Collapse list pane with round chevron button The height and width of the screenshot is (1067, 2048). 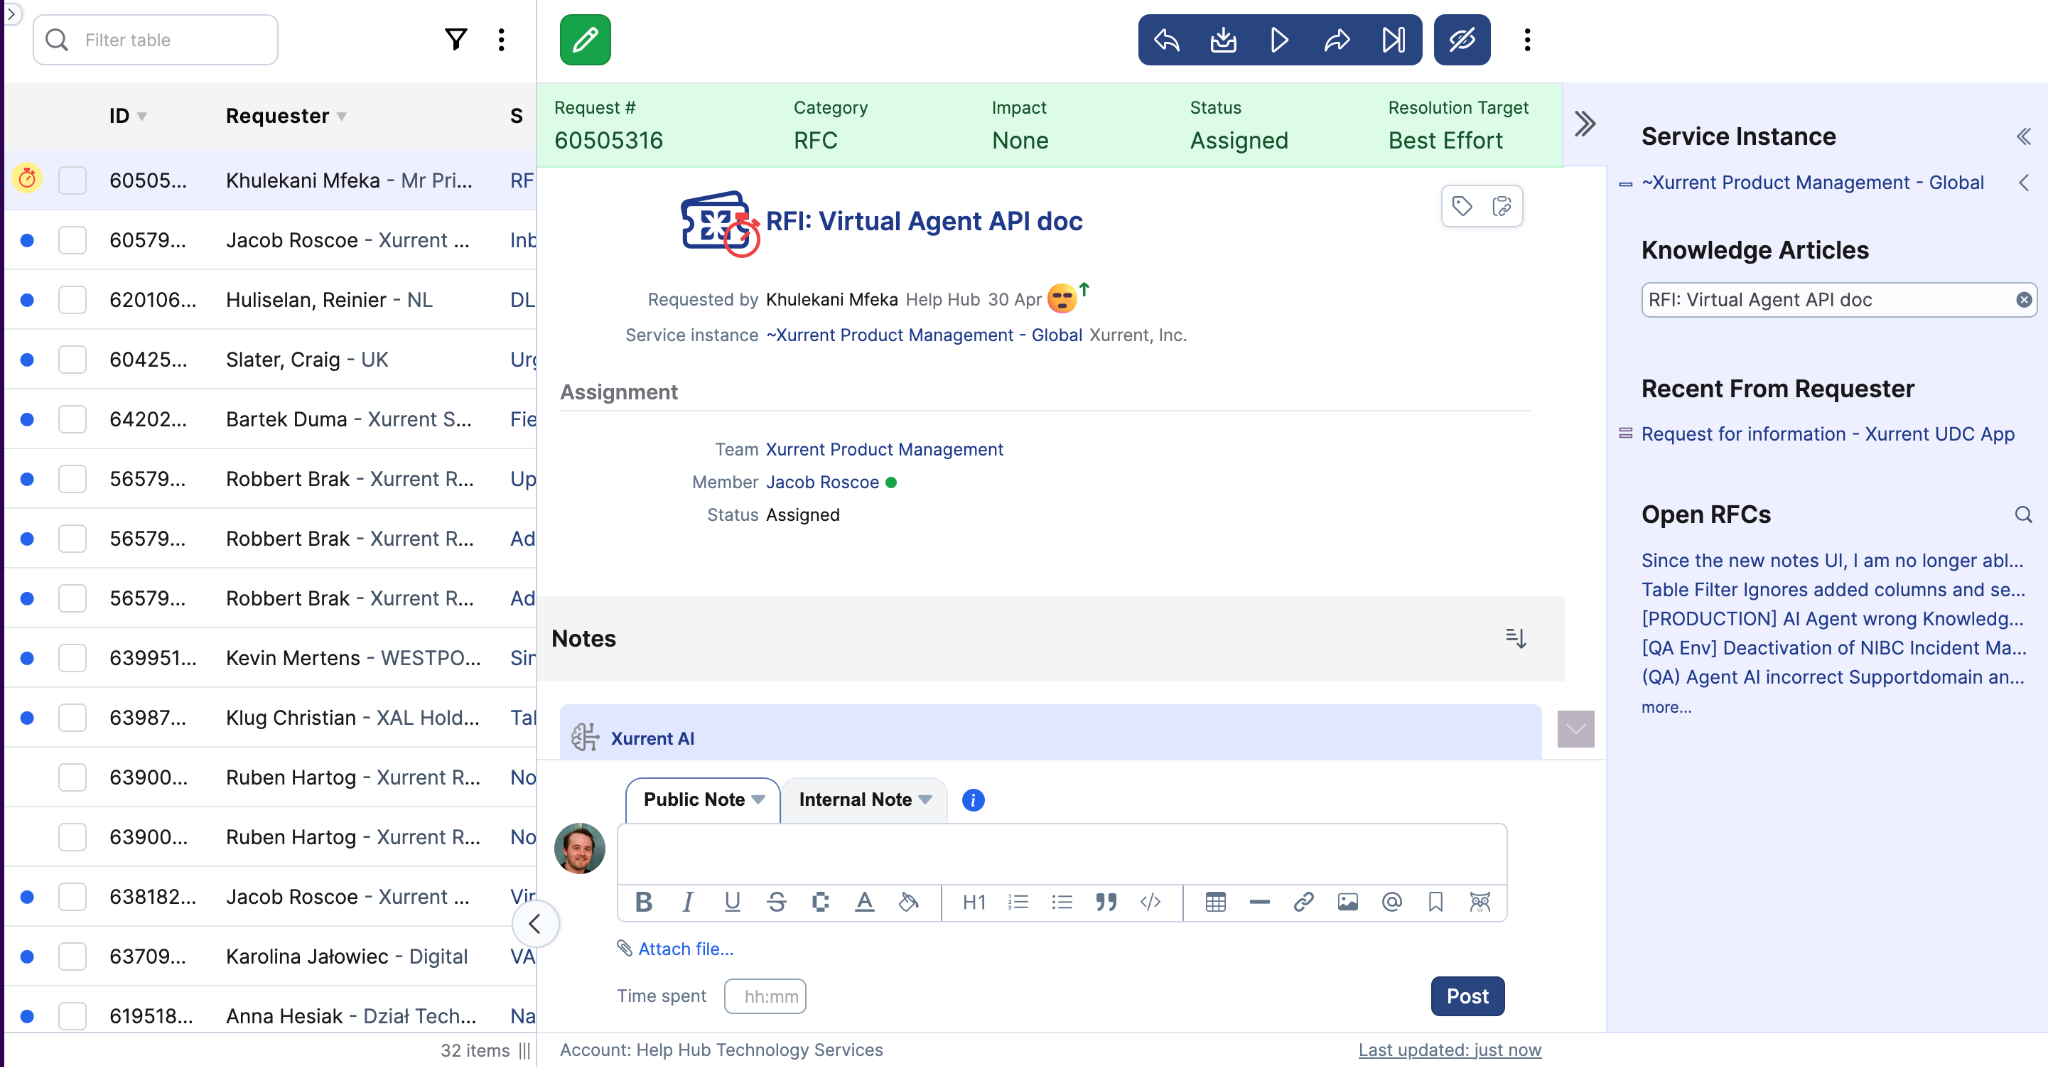coord(535,924)
